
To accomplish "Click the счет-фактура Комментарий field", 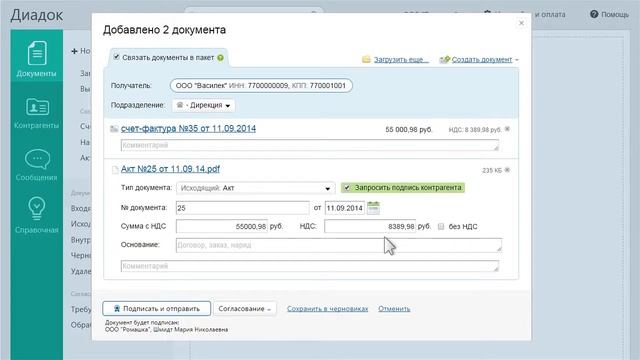I will pos(310,145).
